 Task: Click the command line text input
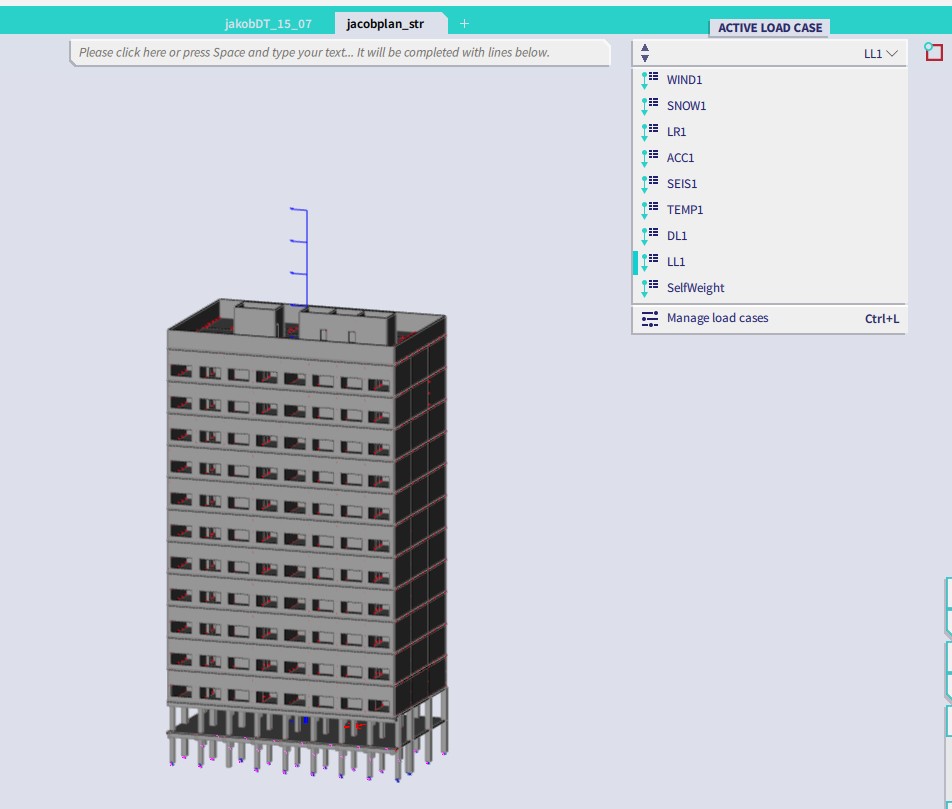point(340,52)
